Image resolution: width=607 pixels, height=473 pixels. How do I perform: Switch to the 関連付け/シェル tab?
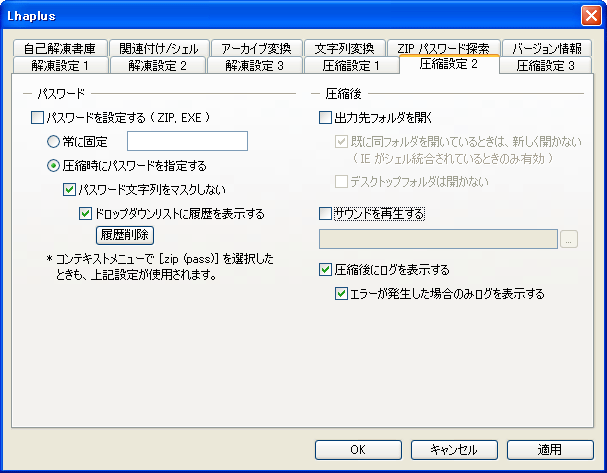click(159, 48)
